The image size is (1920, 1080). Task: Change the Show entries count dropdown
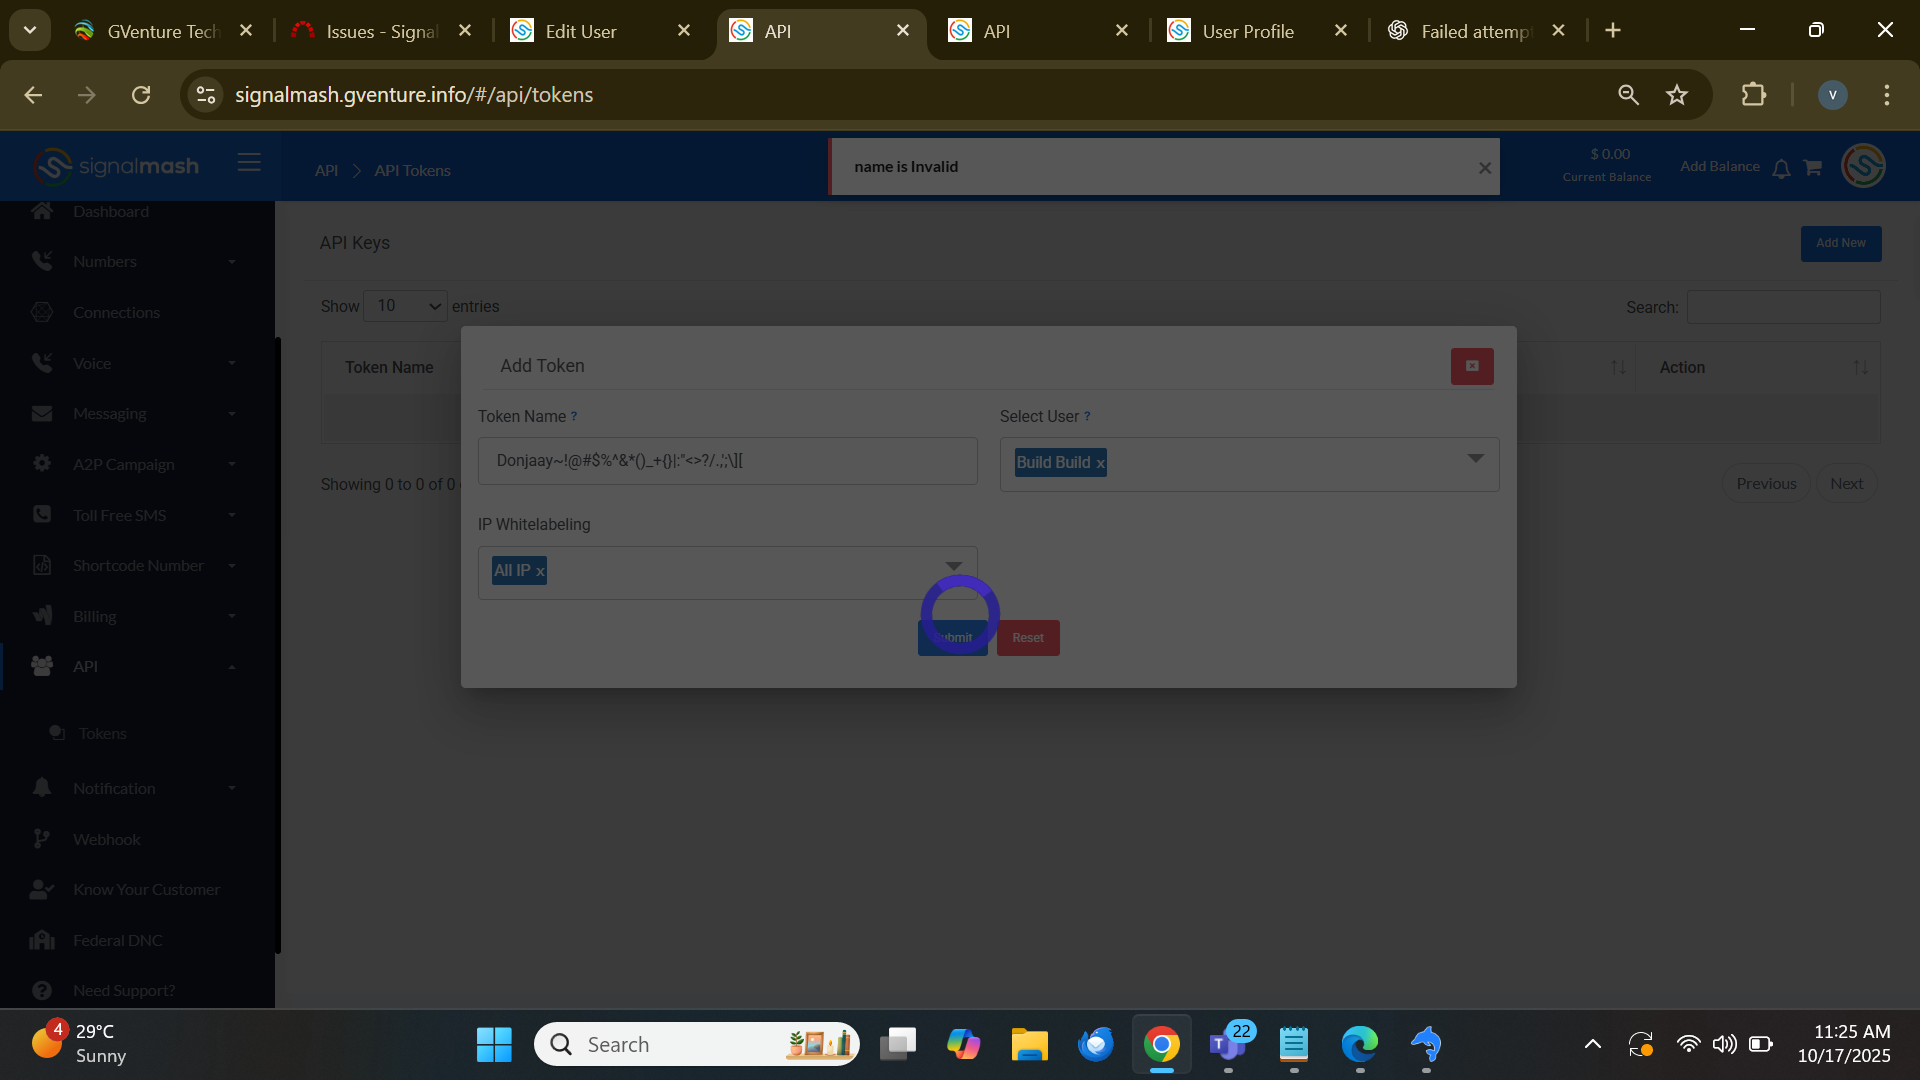click(x=405, y=306)
